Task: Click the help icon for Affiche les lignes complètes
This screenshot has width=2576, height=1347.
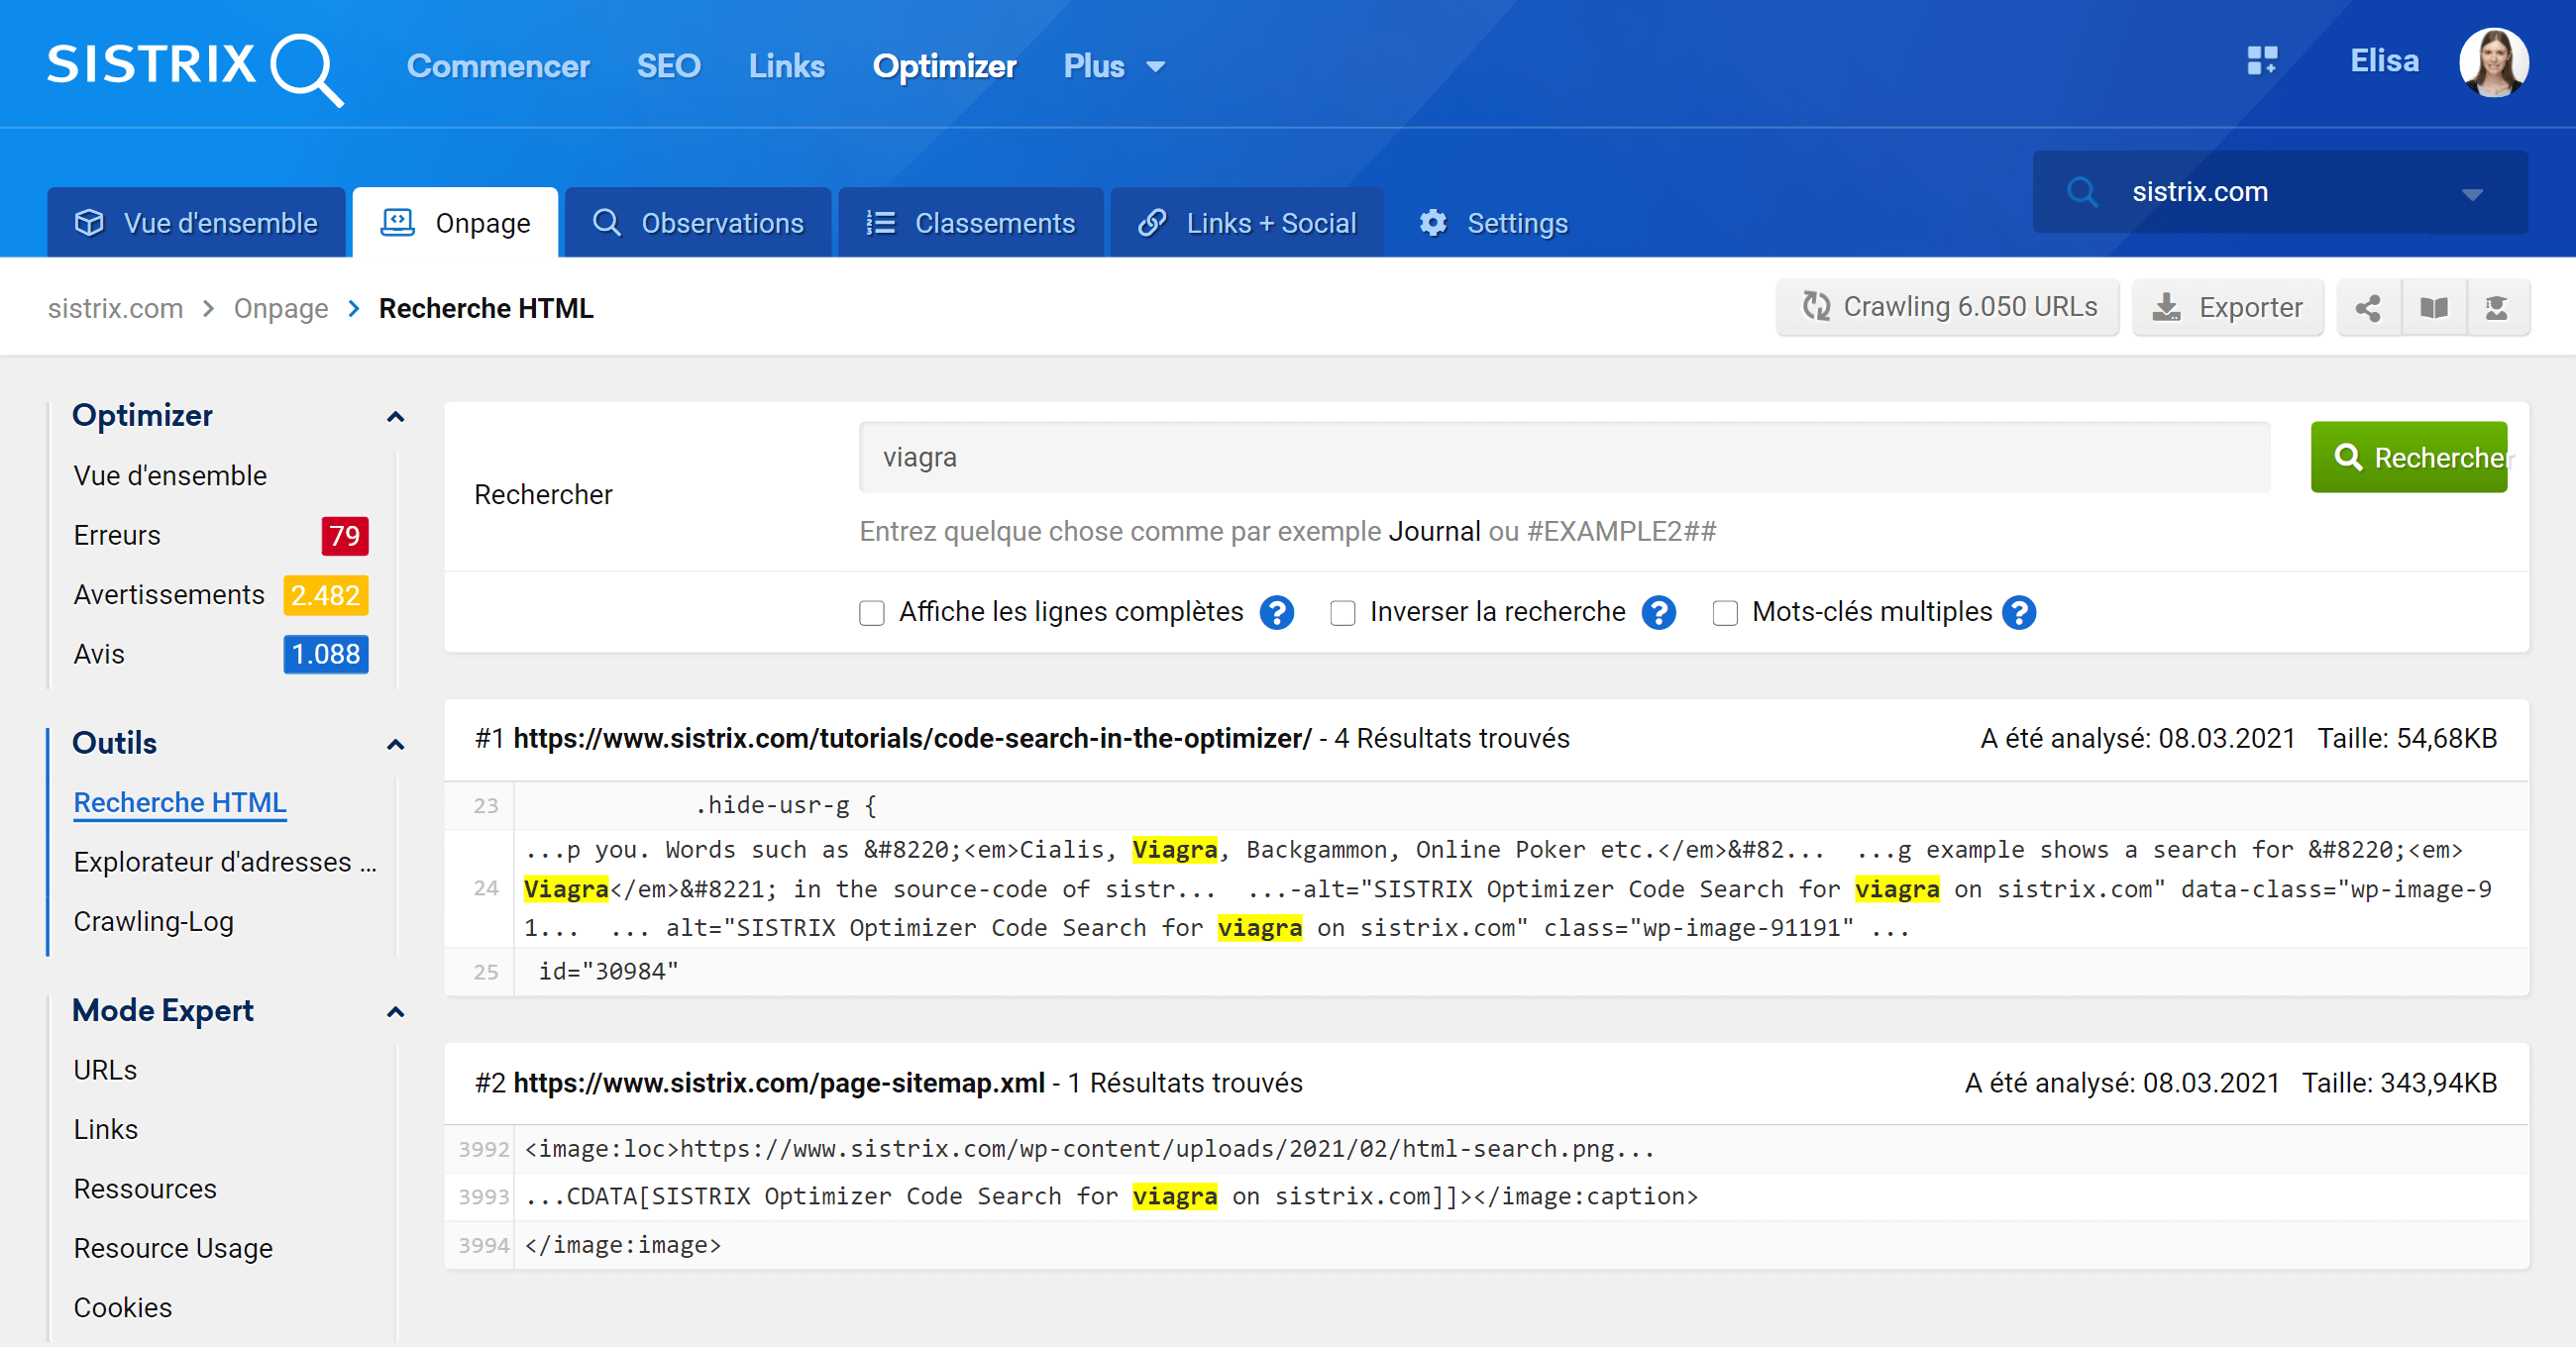Action: 1276,612
